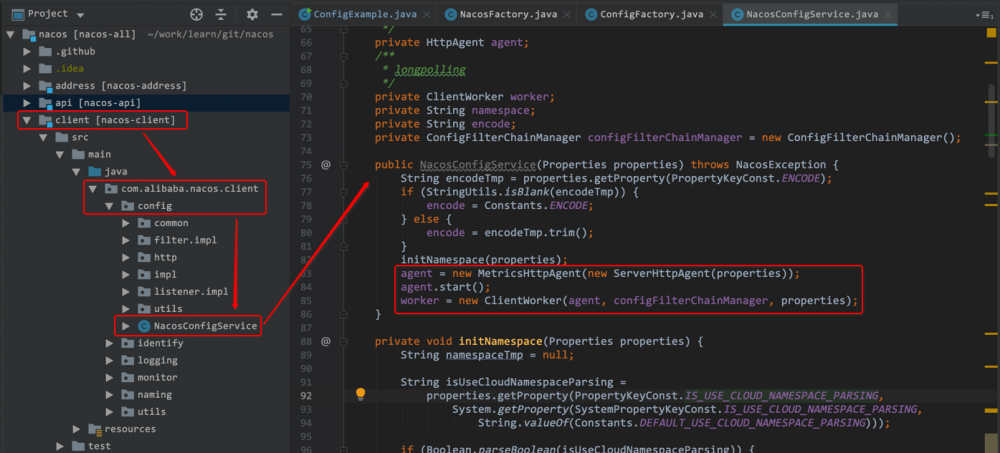Image resolution: width=1000 pixels, height=453 pixels.
Task: Expand the .github folder arrow
Action: coord(27,51)
